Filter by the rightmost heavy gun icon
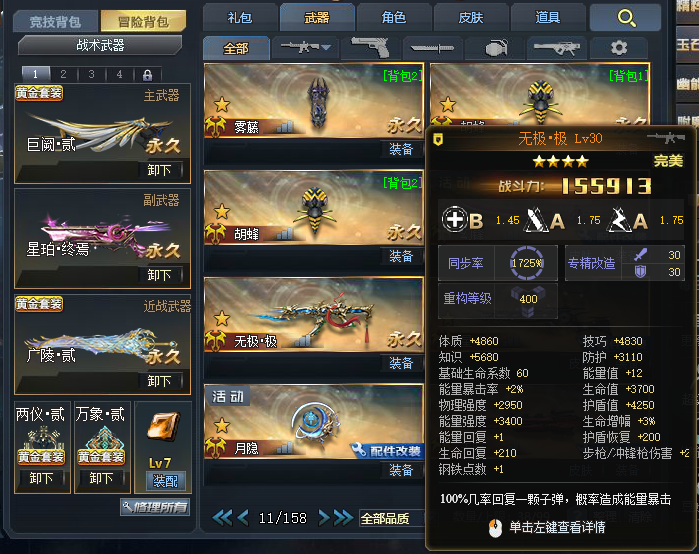Screen dimensions: 699x554 tap(557, 48)
